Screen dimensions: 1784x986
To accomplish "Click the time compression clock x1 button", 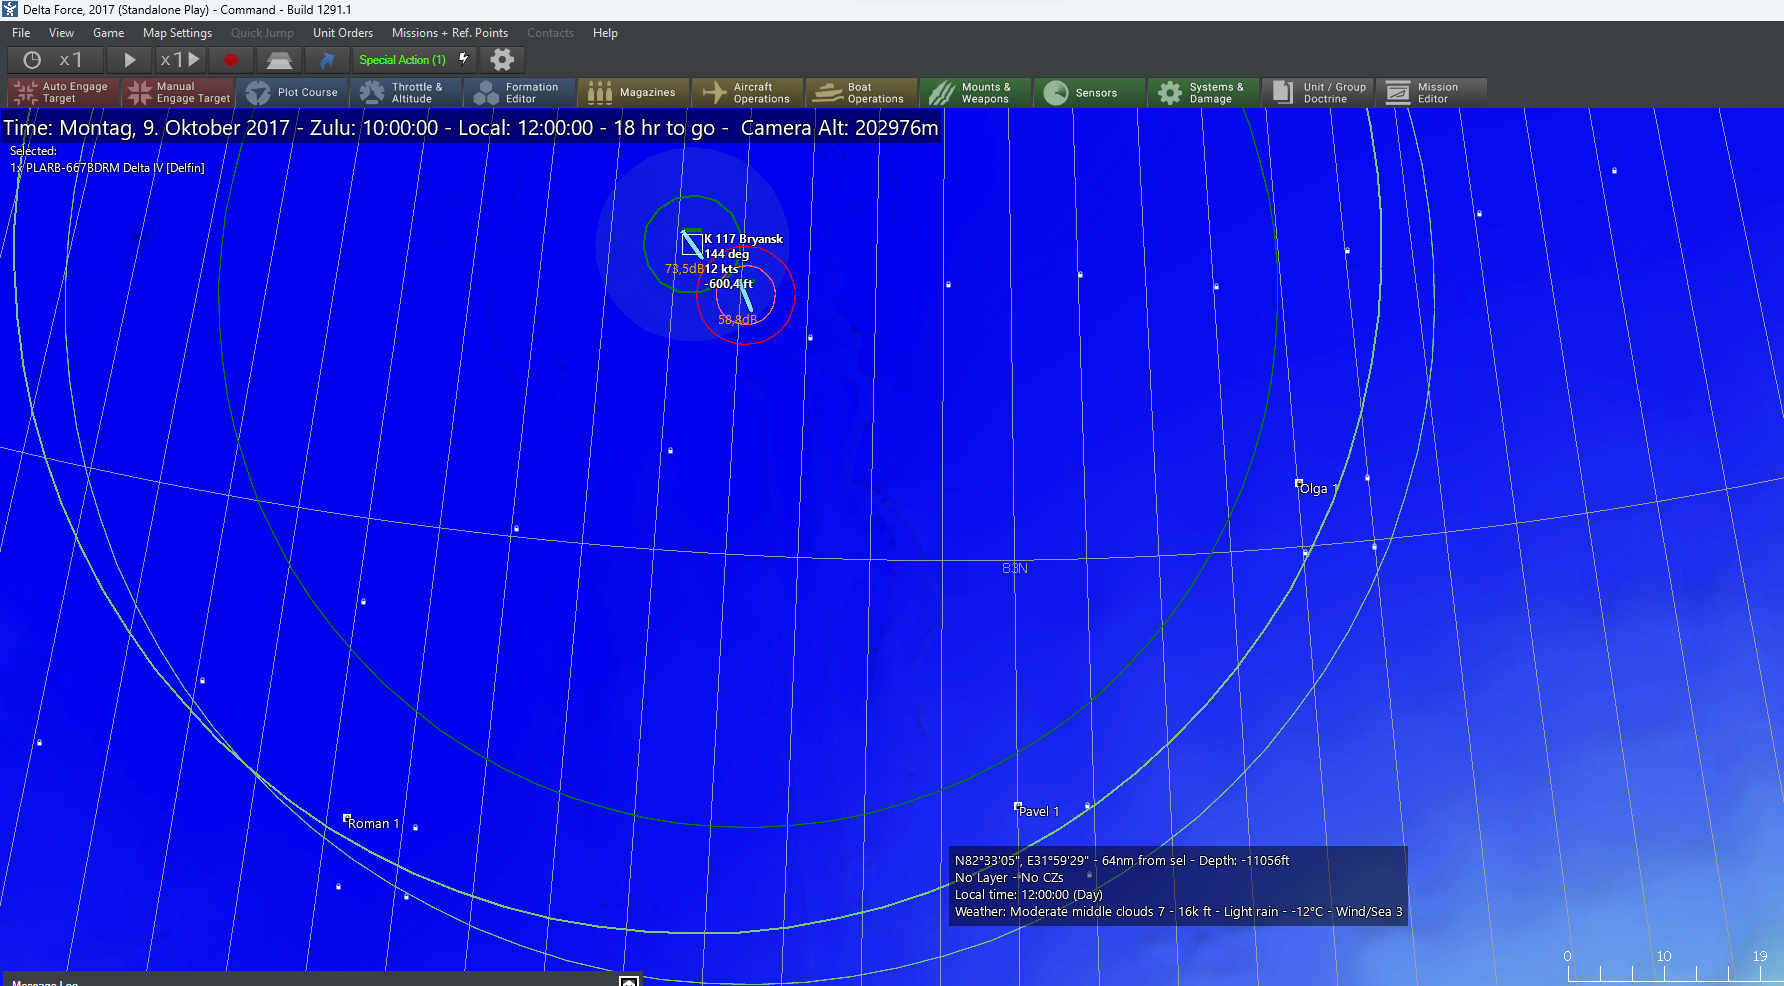I will [54, 60].
